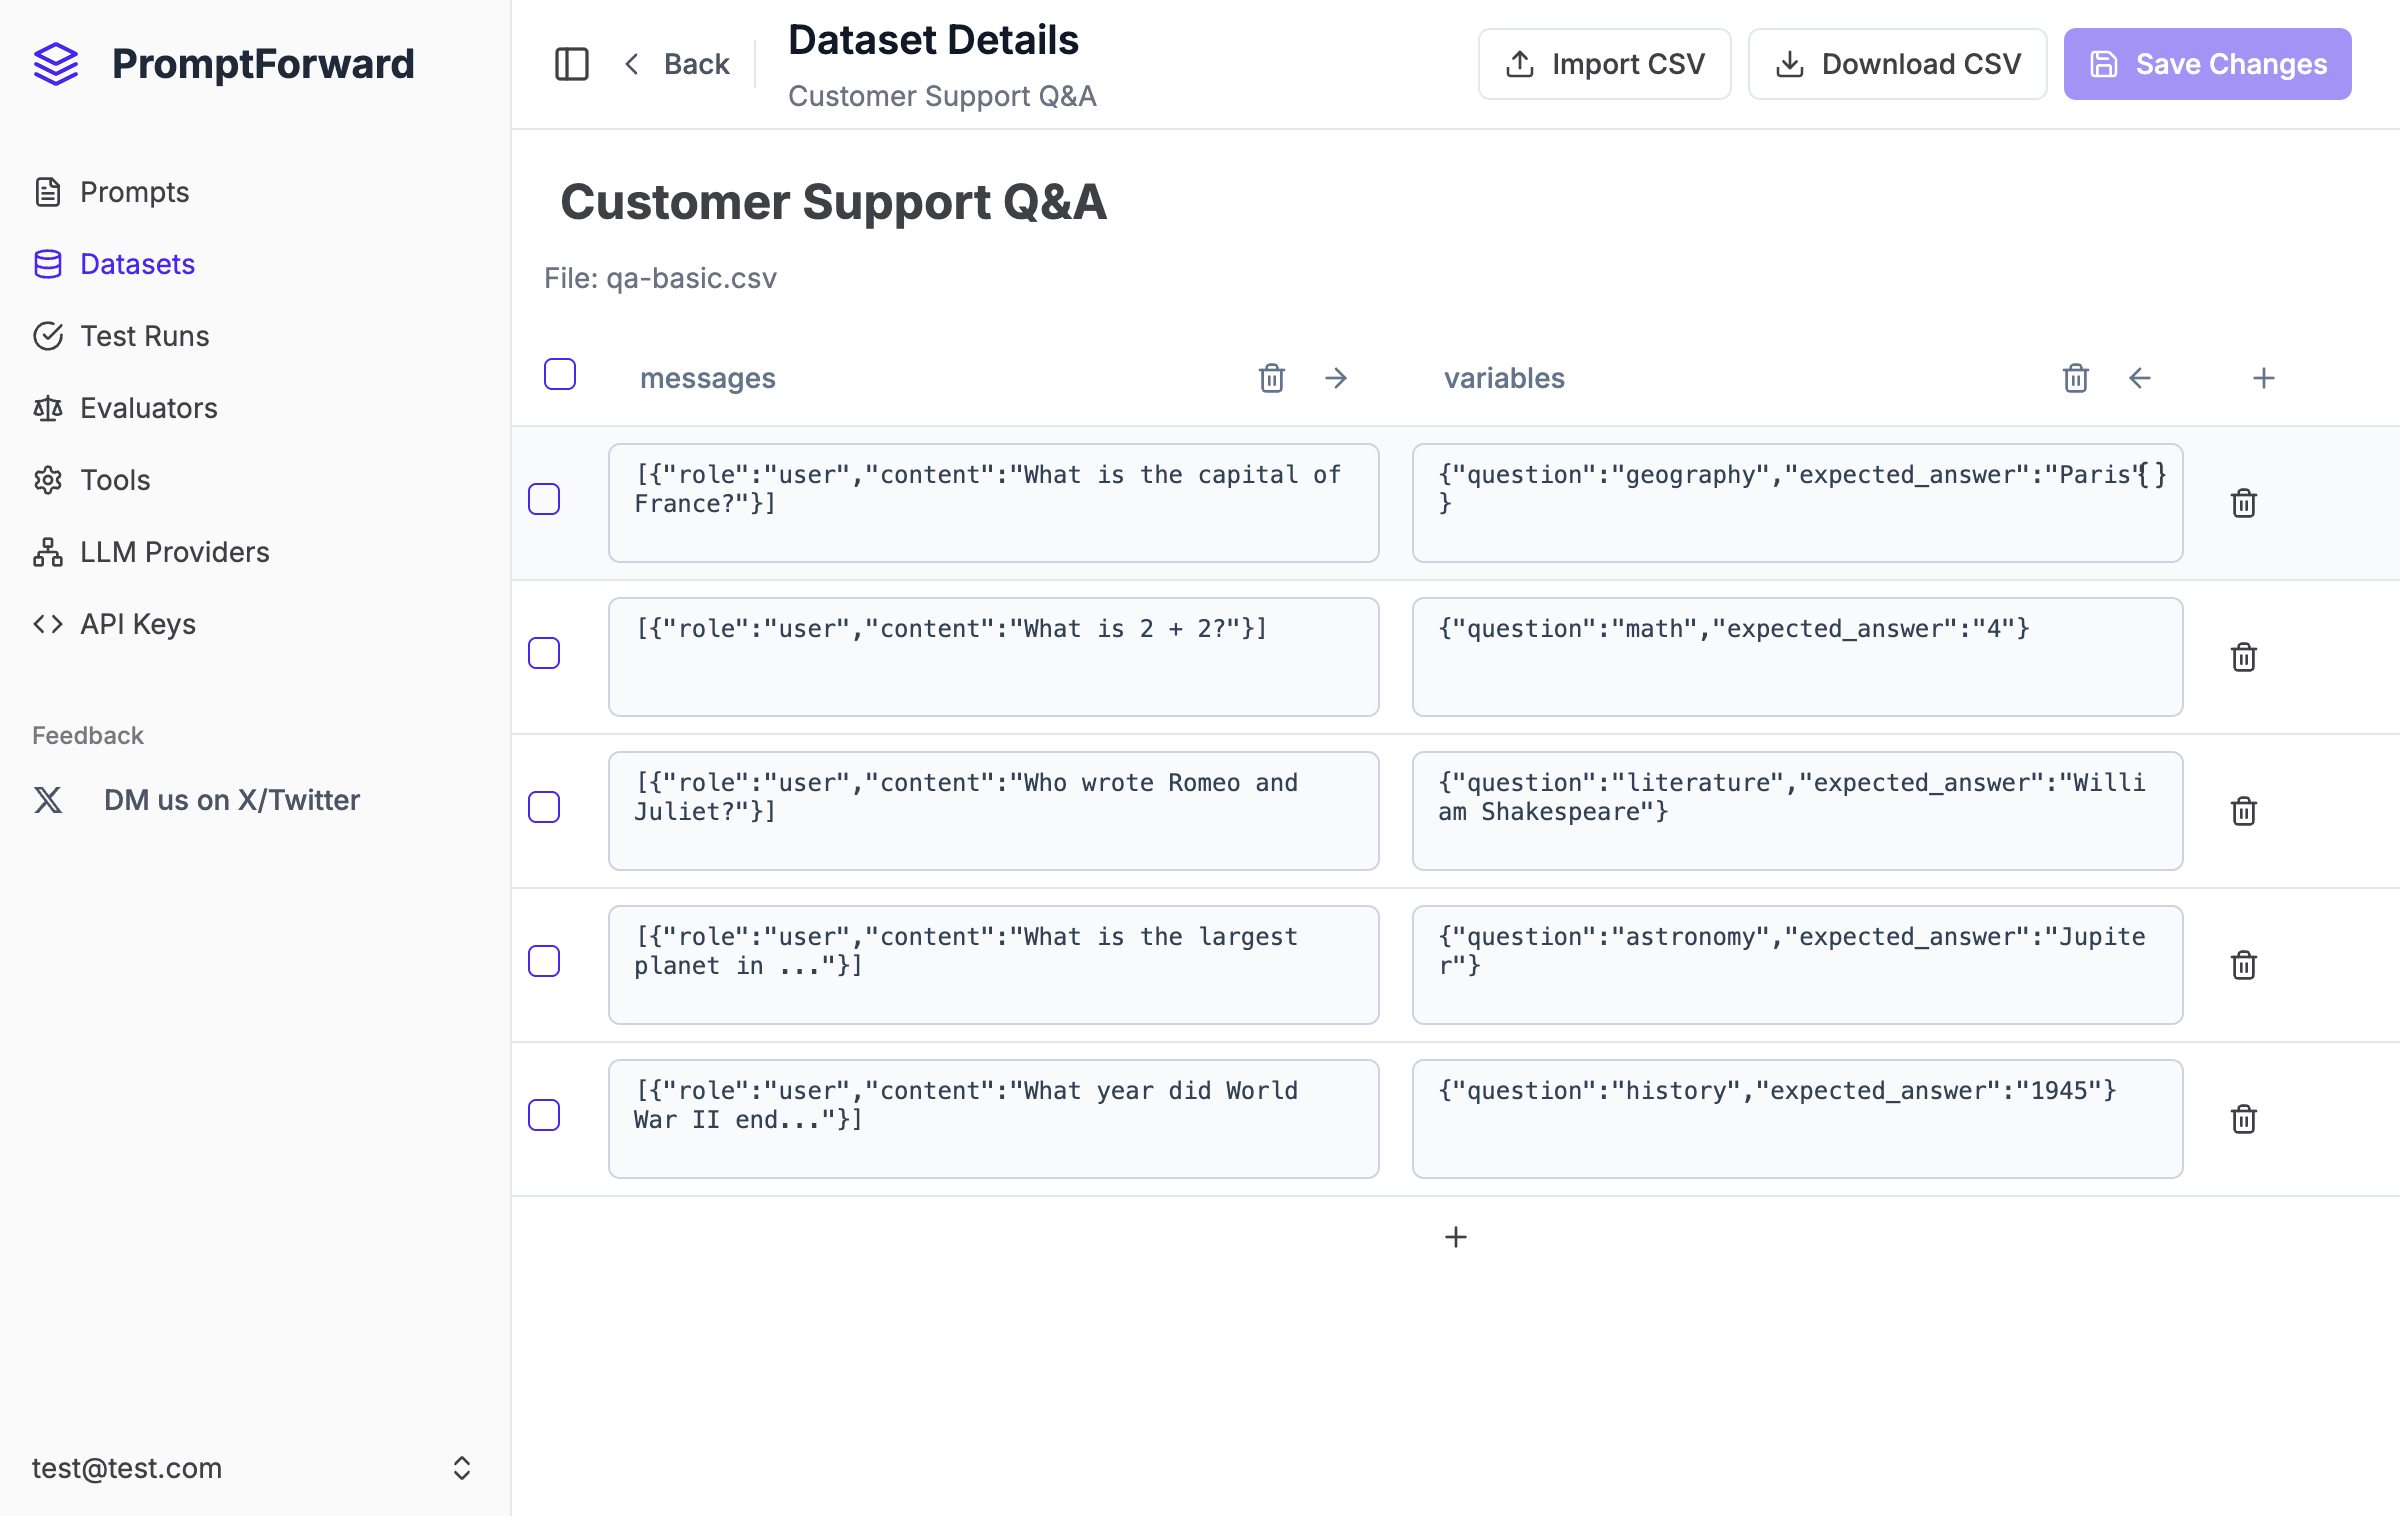Switch to the Datasets section
Viewport: 2400px width, 1516px height.
137,264
